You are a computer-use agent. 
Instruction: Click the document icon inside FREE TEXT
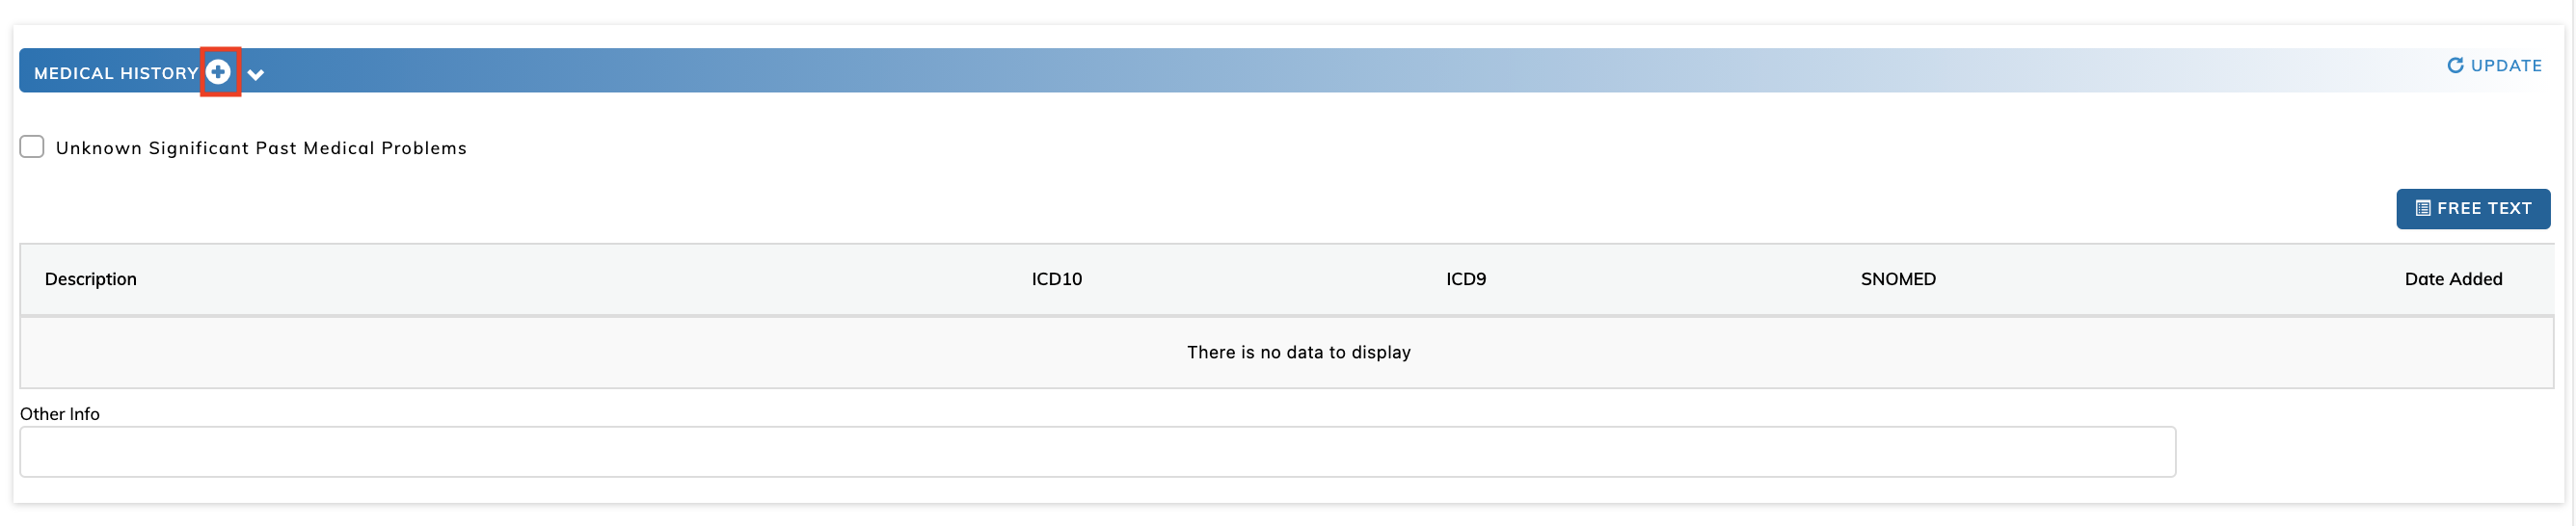2423,209
